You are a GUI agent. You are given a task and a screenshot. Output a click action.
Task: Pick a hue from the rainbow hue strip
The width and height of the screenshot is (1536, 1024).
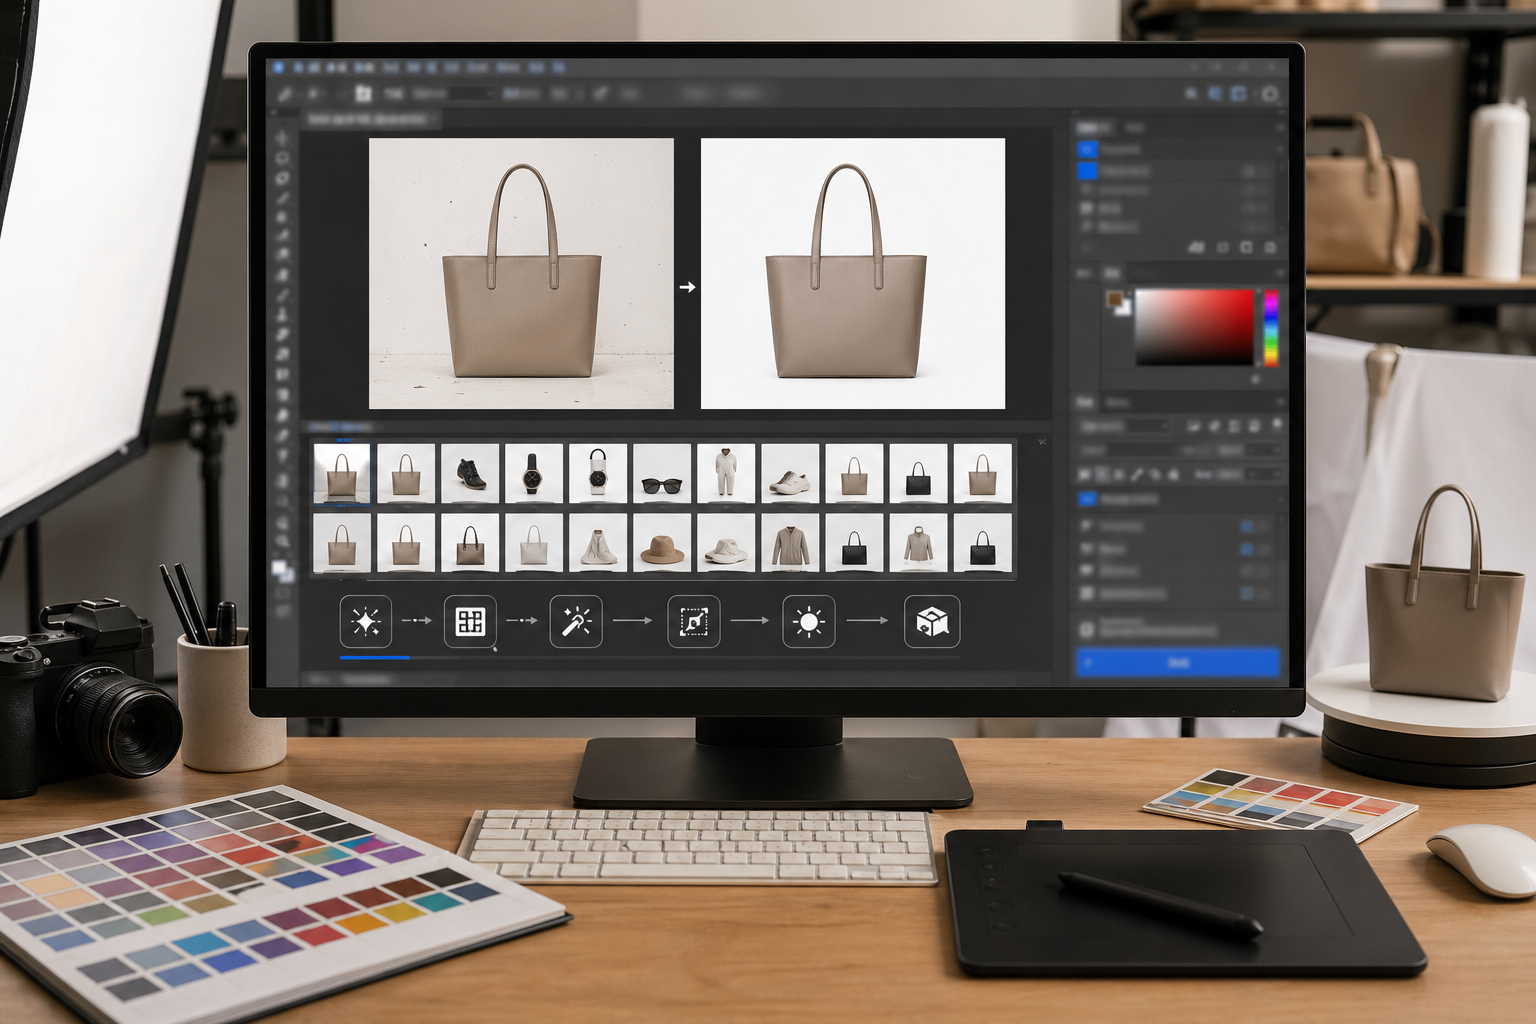[1270, 328]
